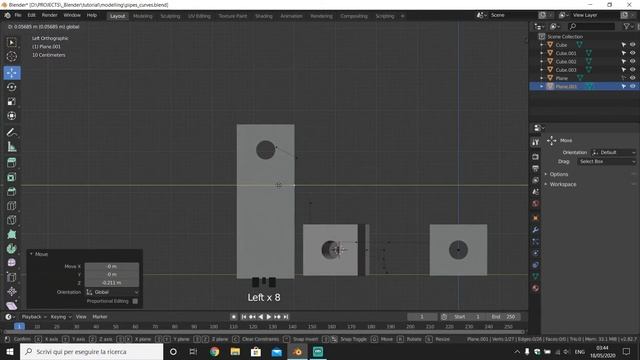Open the Object Data mesh tab

(536, 276)
